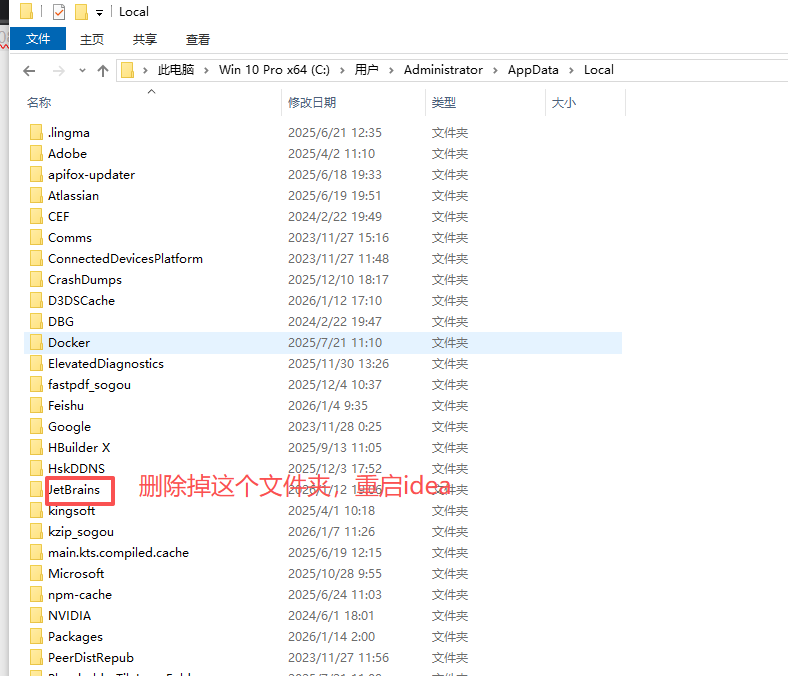Viewport: 788px width, 676px height.
Task: Navigate to Win 10 Pro x64 (C:) breadcrumb
Action: 274,70
